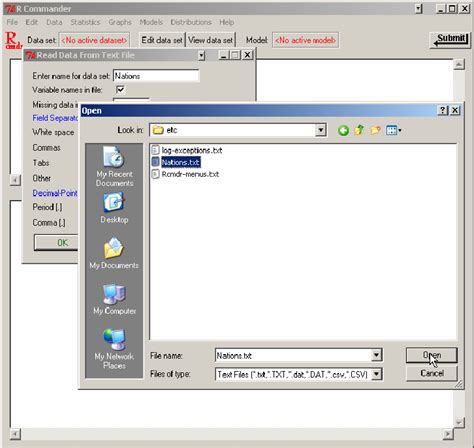
Task: Click bottom scrollbar left arrow
Action: (15, 434)
